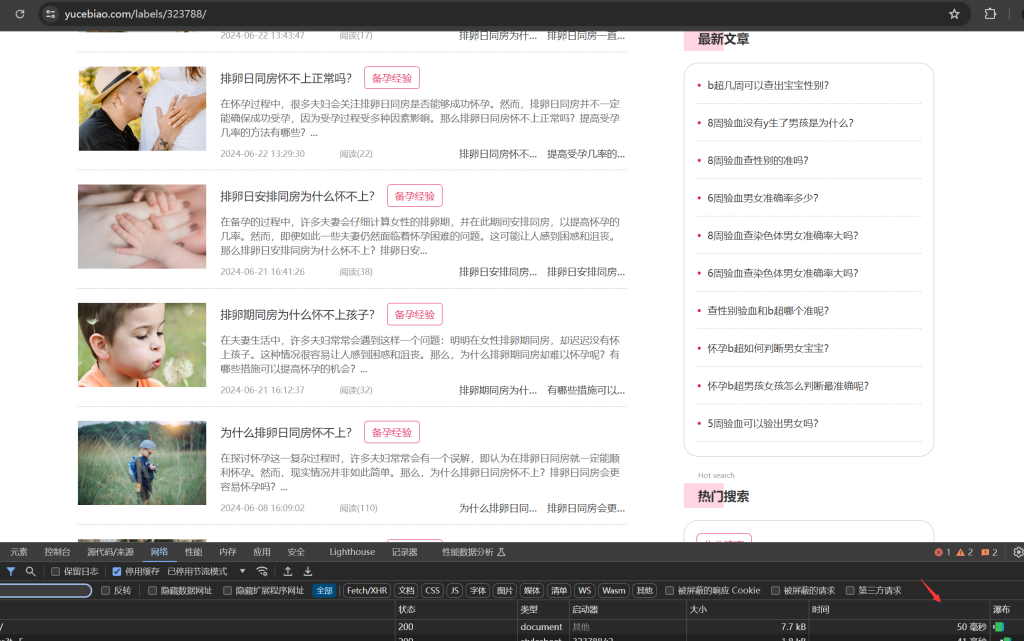Toggle the network filter funnel icon
Screen dimensions: 1024x641
tap(11, 572)
